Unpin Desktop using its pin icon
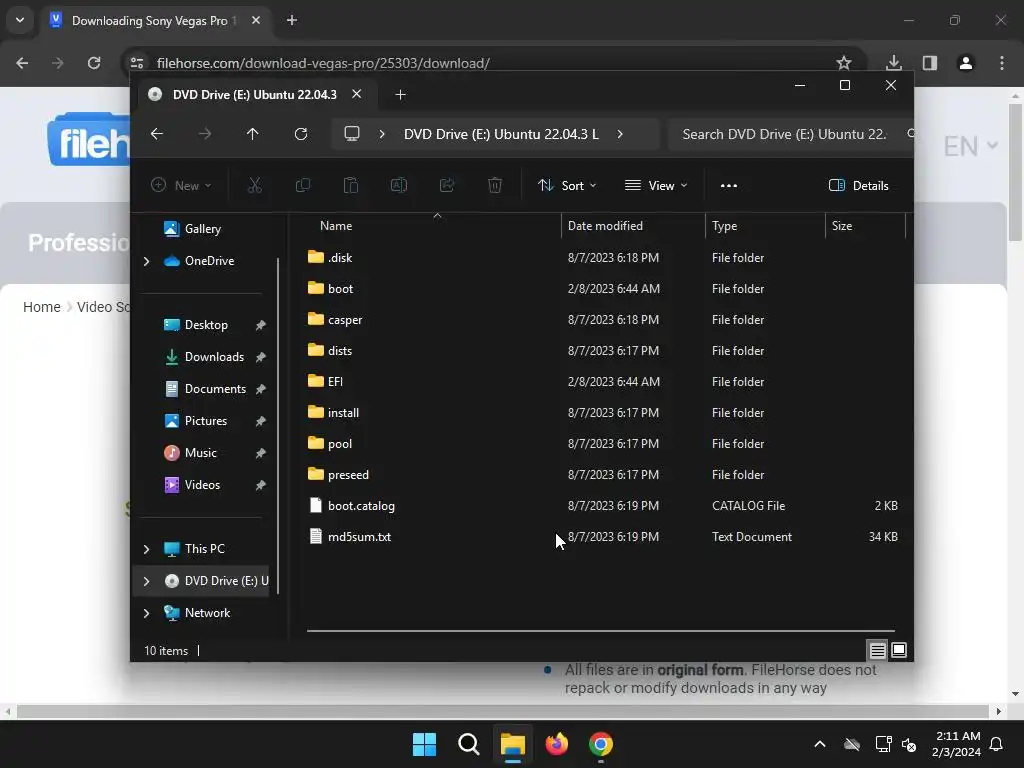1024x768 pixels. click(261, 325)
